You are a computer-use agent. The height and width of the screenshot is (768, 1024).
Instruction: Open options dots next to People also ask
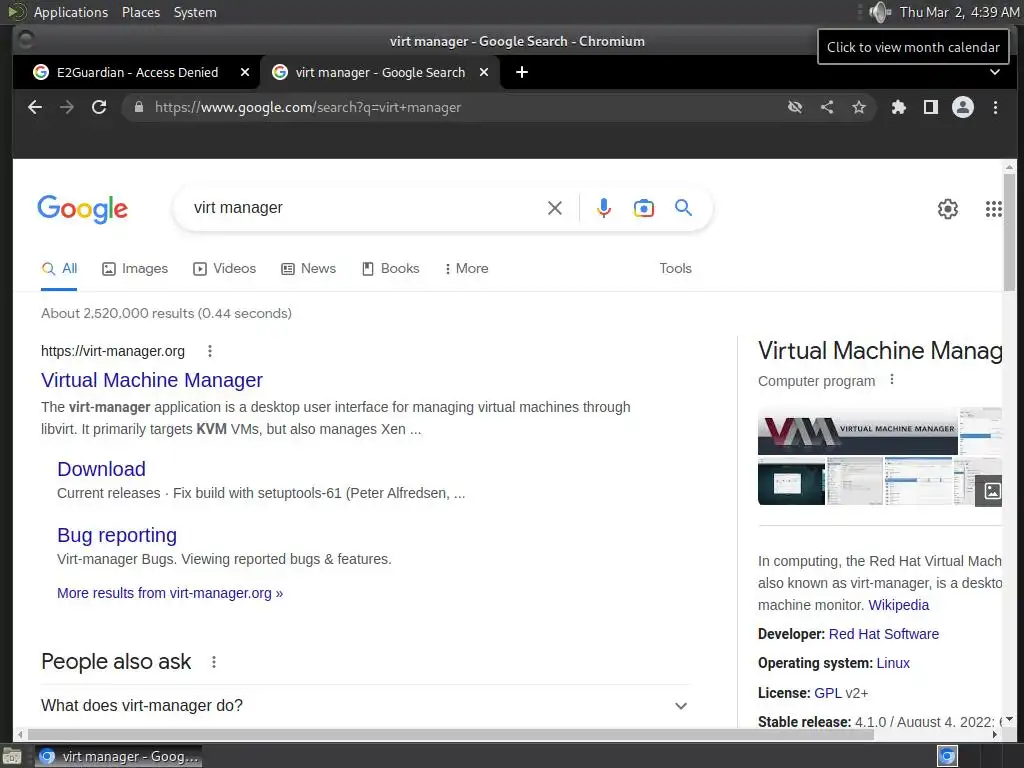[214, 662]
